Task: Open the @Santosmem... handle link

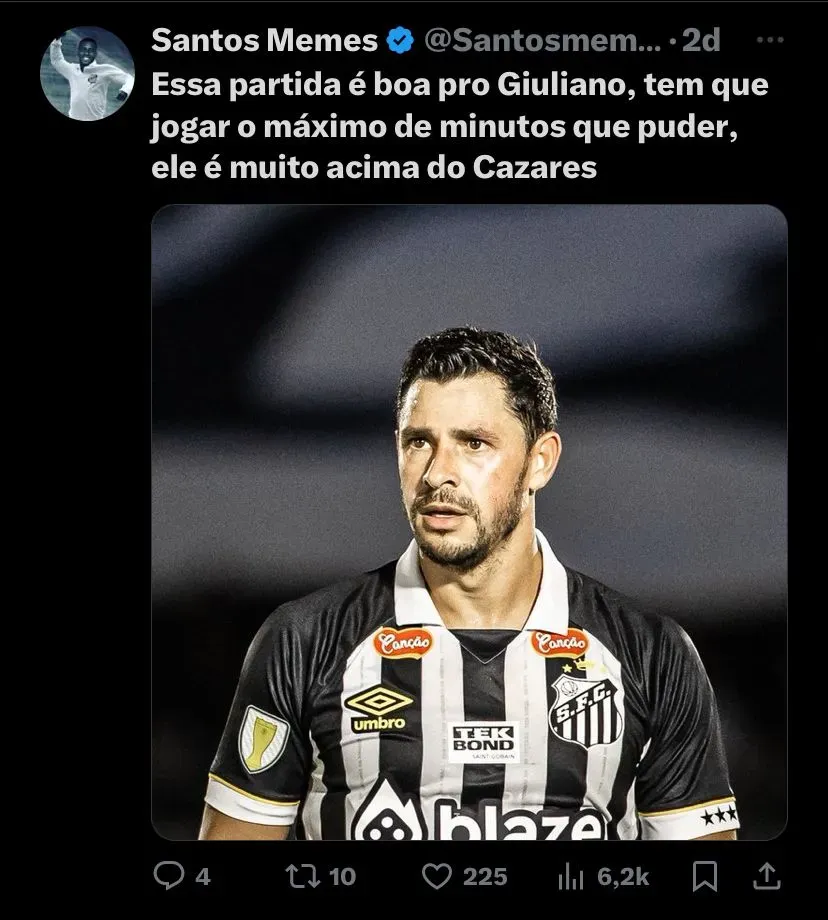Action: 542,40
